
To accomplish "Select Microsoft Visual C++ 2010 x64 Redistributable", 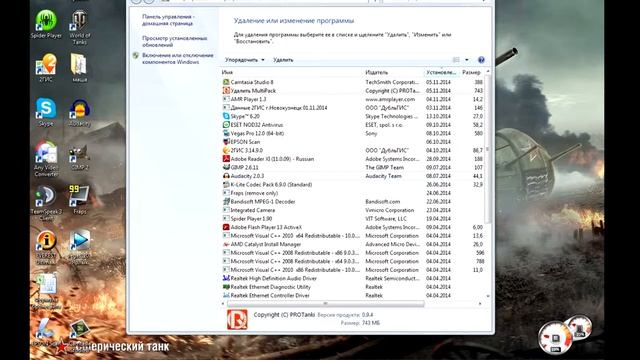I will 353,236.
